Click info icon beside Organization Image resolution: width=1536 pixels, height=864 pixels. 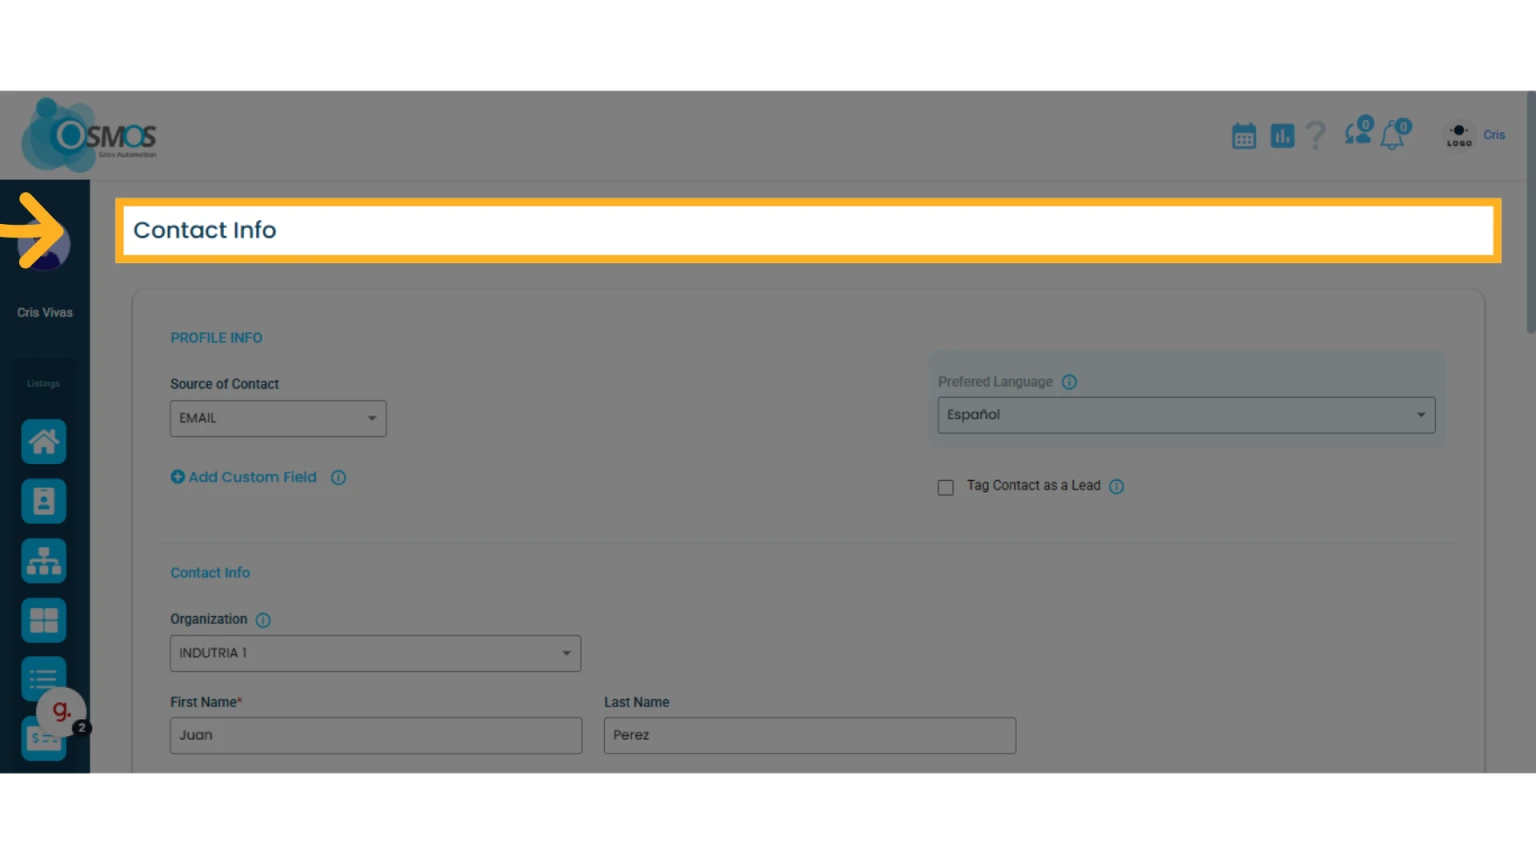263,620
